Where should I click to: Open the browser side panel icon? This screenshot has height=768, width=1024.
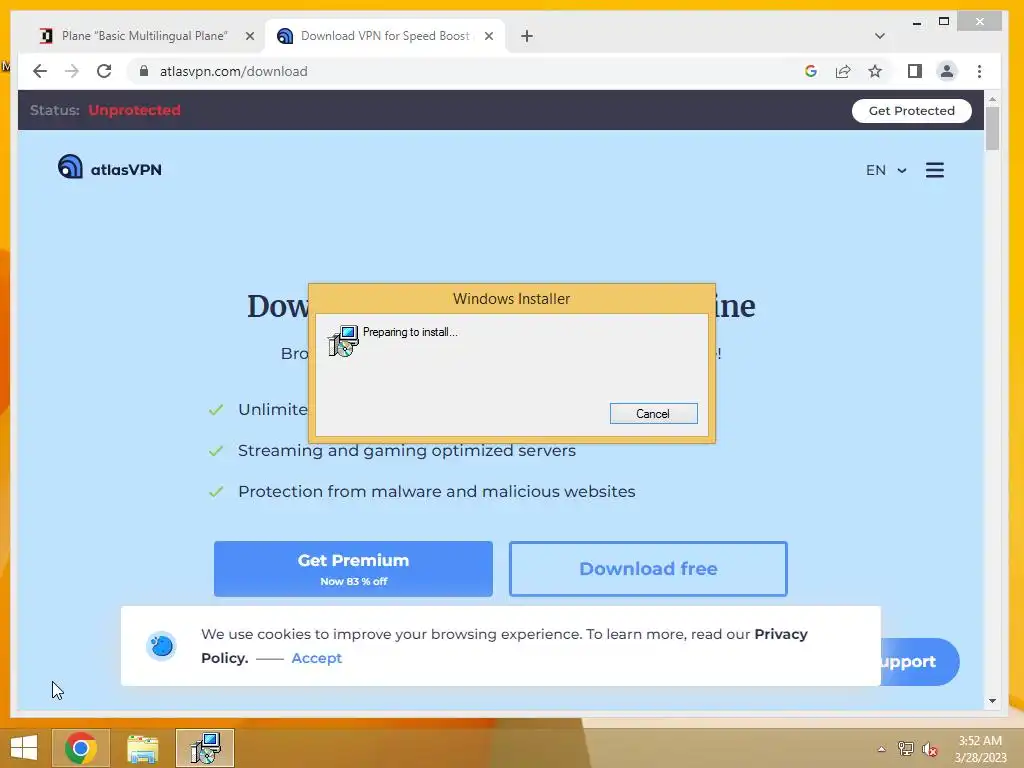(x=914, y=71)
